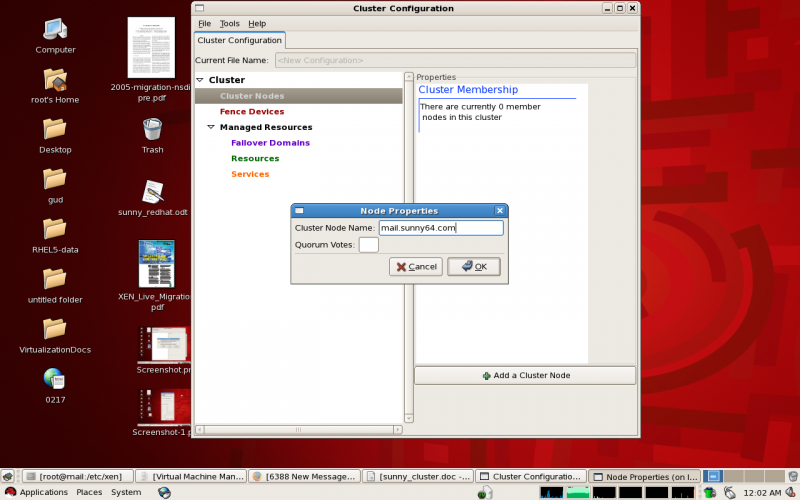
Task: Click the horizontal scrollbar left arrow
Action: tap(199, 430)
